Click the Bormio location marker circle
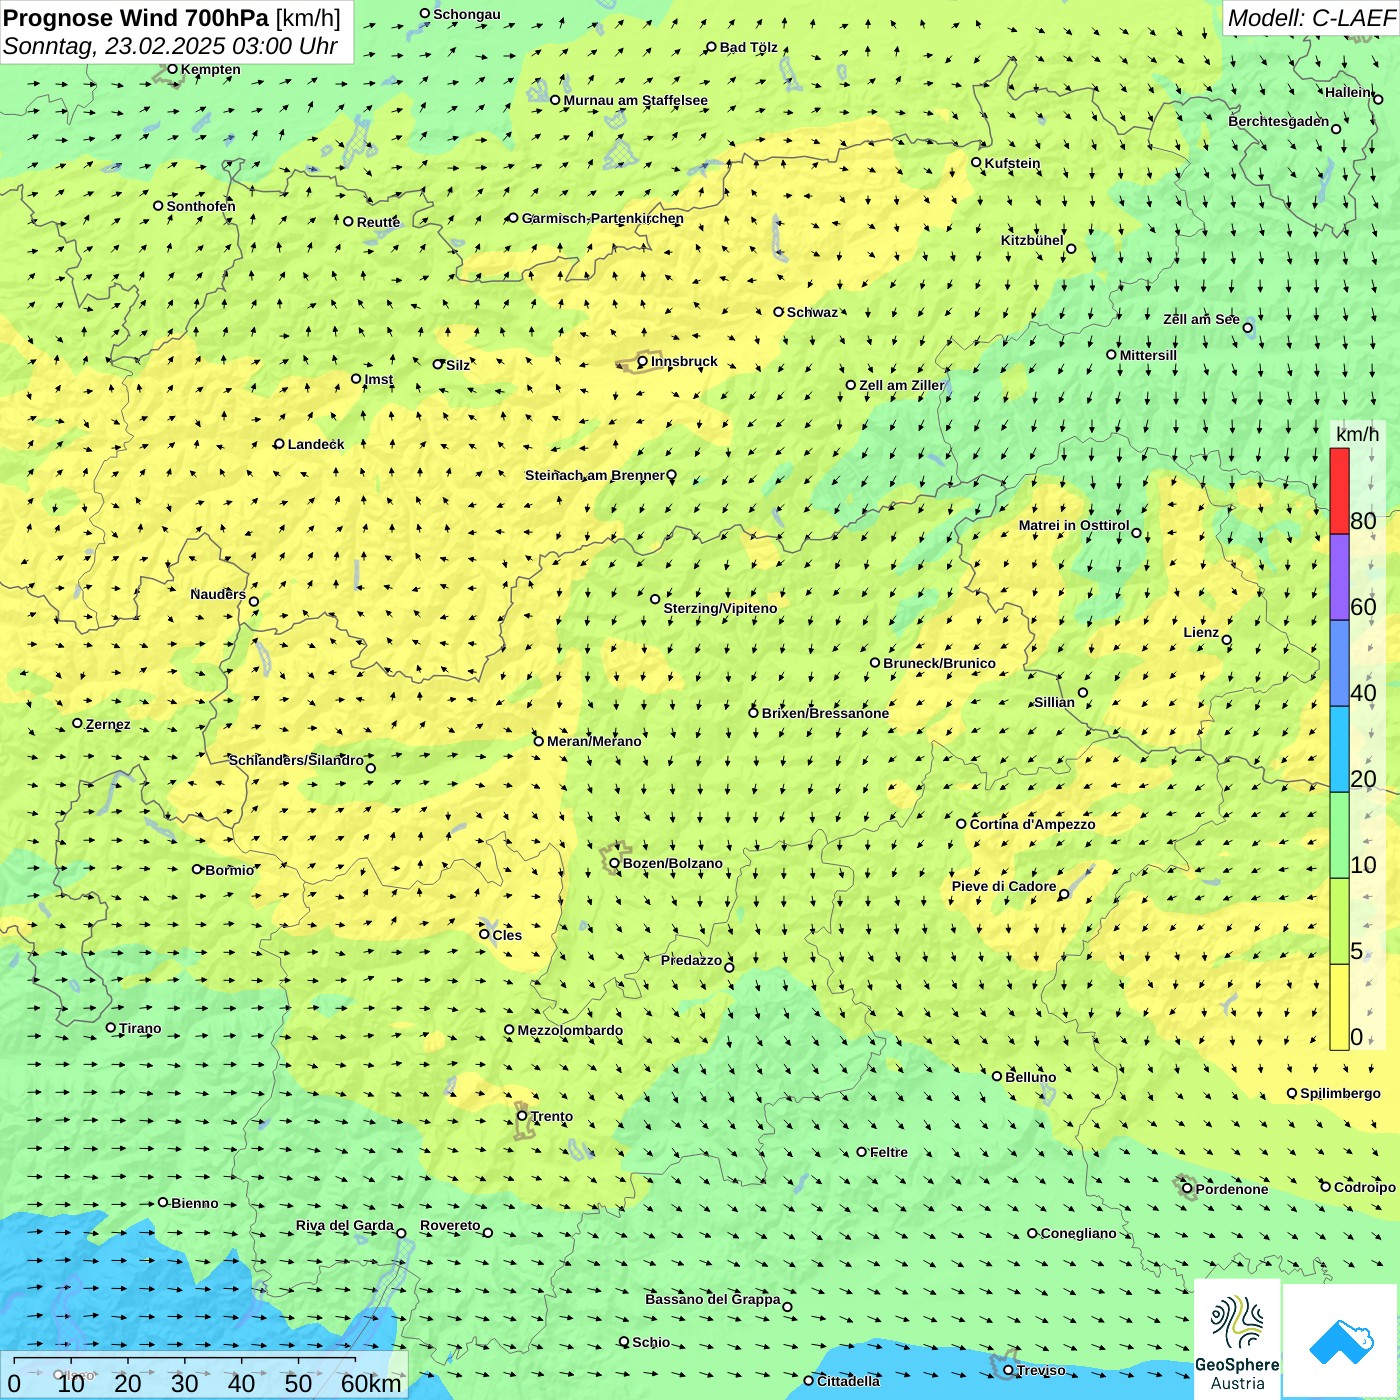Viewport: 1400px width, 1400px height. coord(197,869)
